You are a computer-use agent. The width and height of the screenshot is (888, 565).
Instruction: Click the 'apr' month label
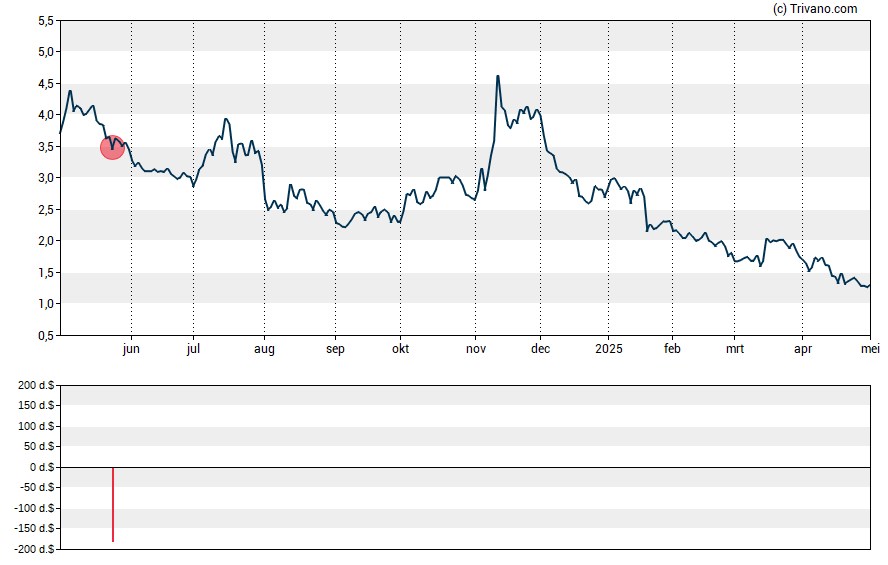click(x=802, y=349)
